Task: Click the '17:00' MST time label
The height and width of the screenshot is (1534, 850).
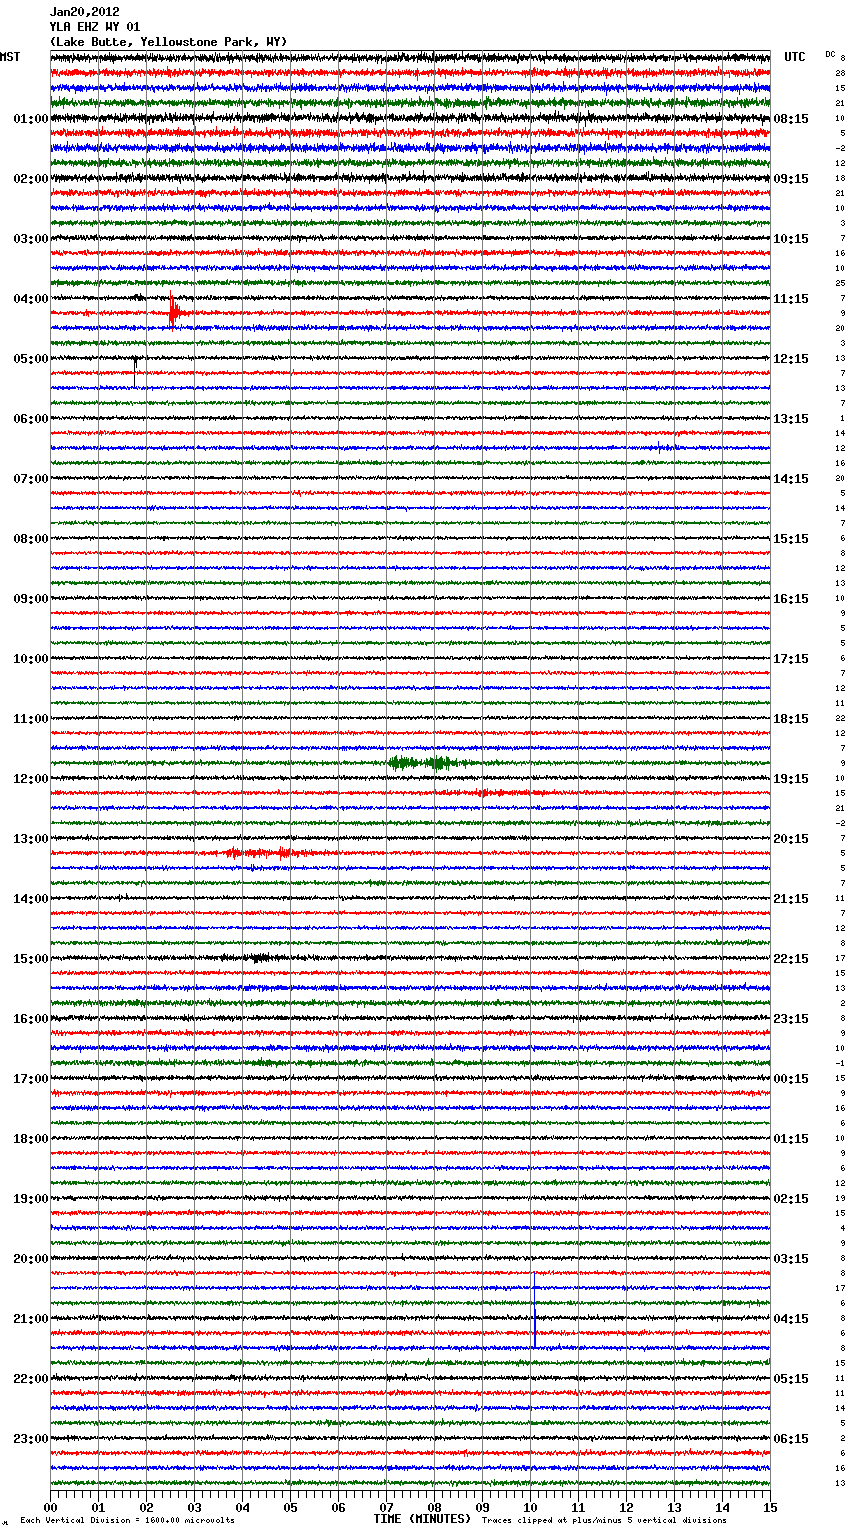Action: point(31,1079)
